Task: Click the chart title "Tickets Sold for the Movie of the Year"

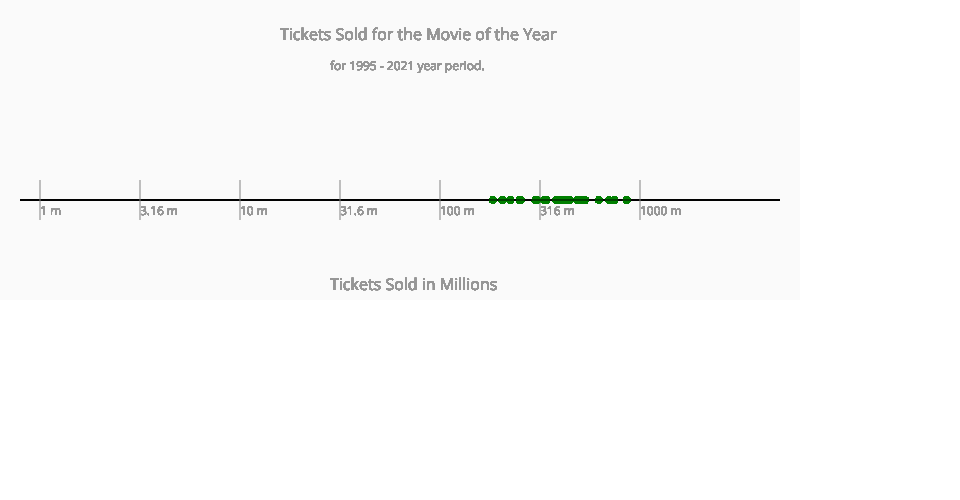Action: [418, 34]
